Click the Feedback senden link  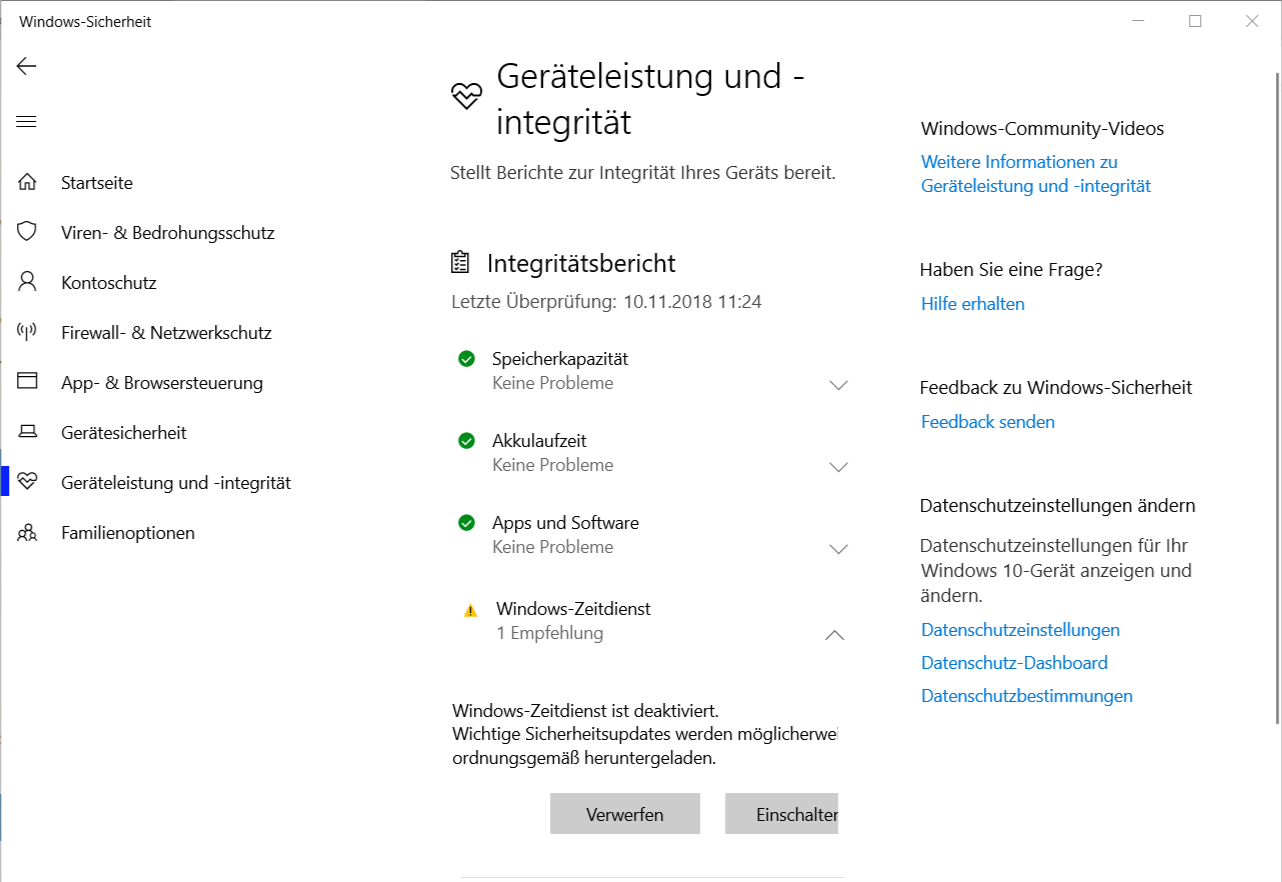pos(988,422)
